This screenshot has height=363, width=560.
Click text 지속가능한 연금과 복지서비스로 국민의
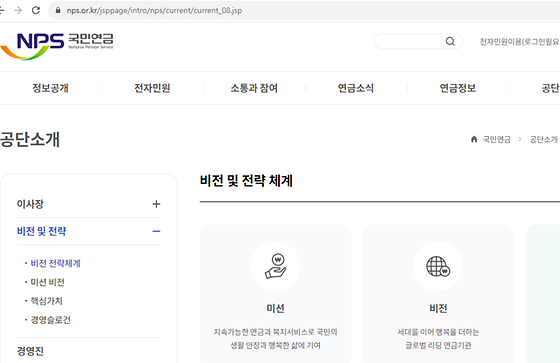[x=275, y=332]
